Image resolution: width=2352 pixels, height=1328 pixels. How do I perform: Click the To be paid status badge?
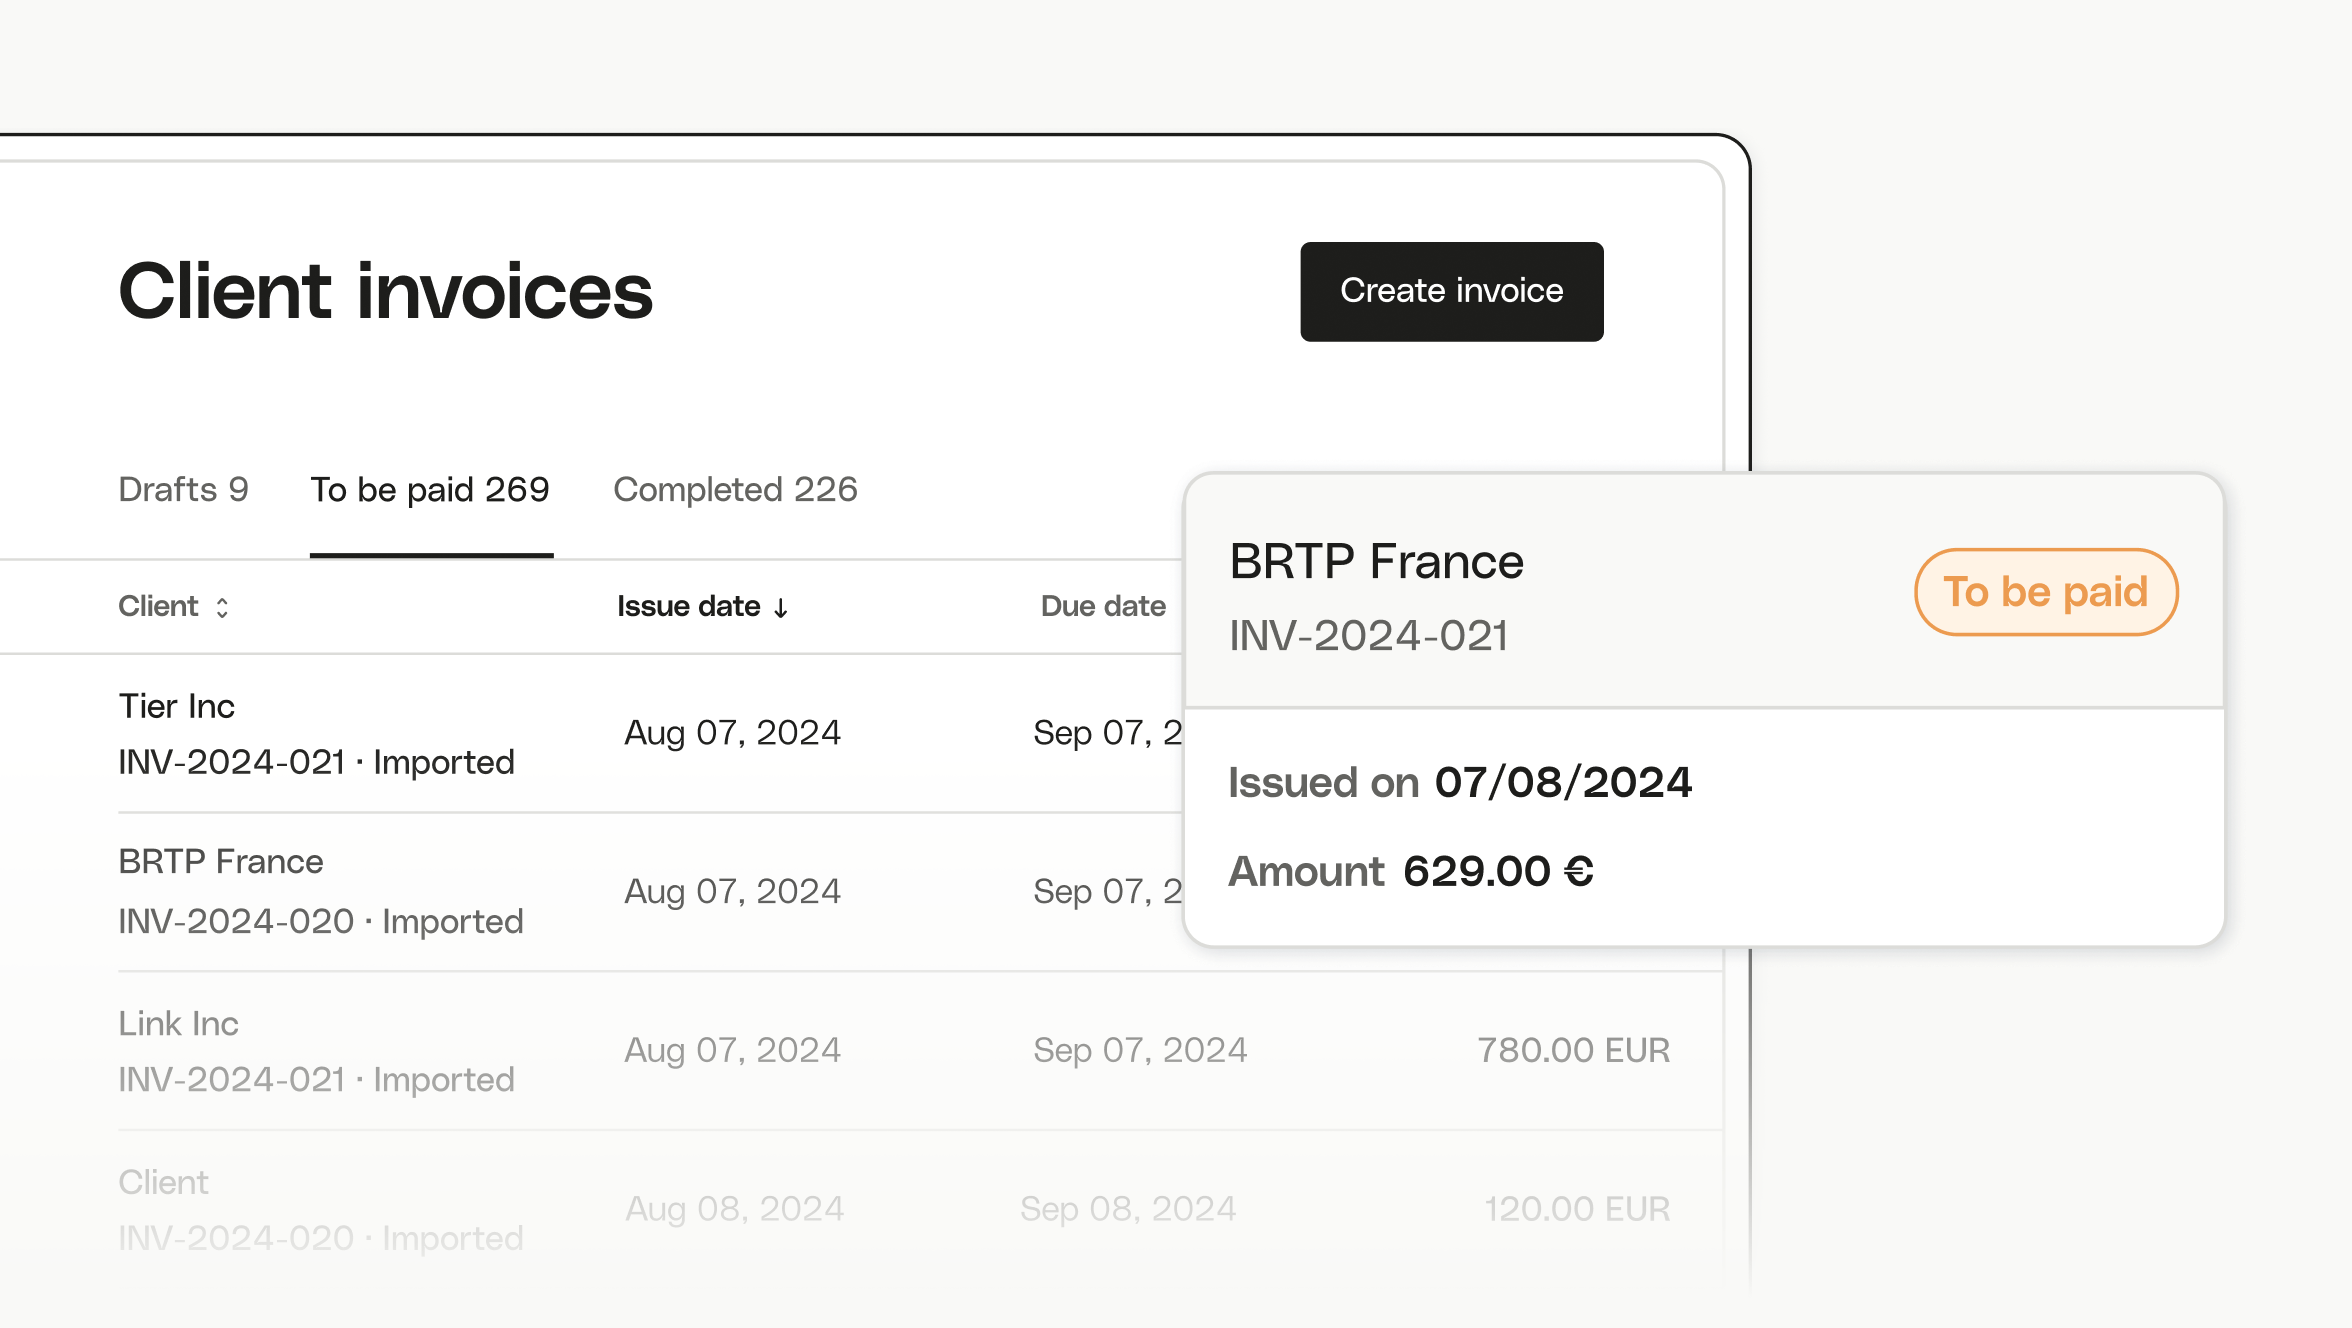[2046, 592]
